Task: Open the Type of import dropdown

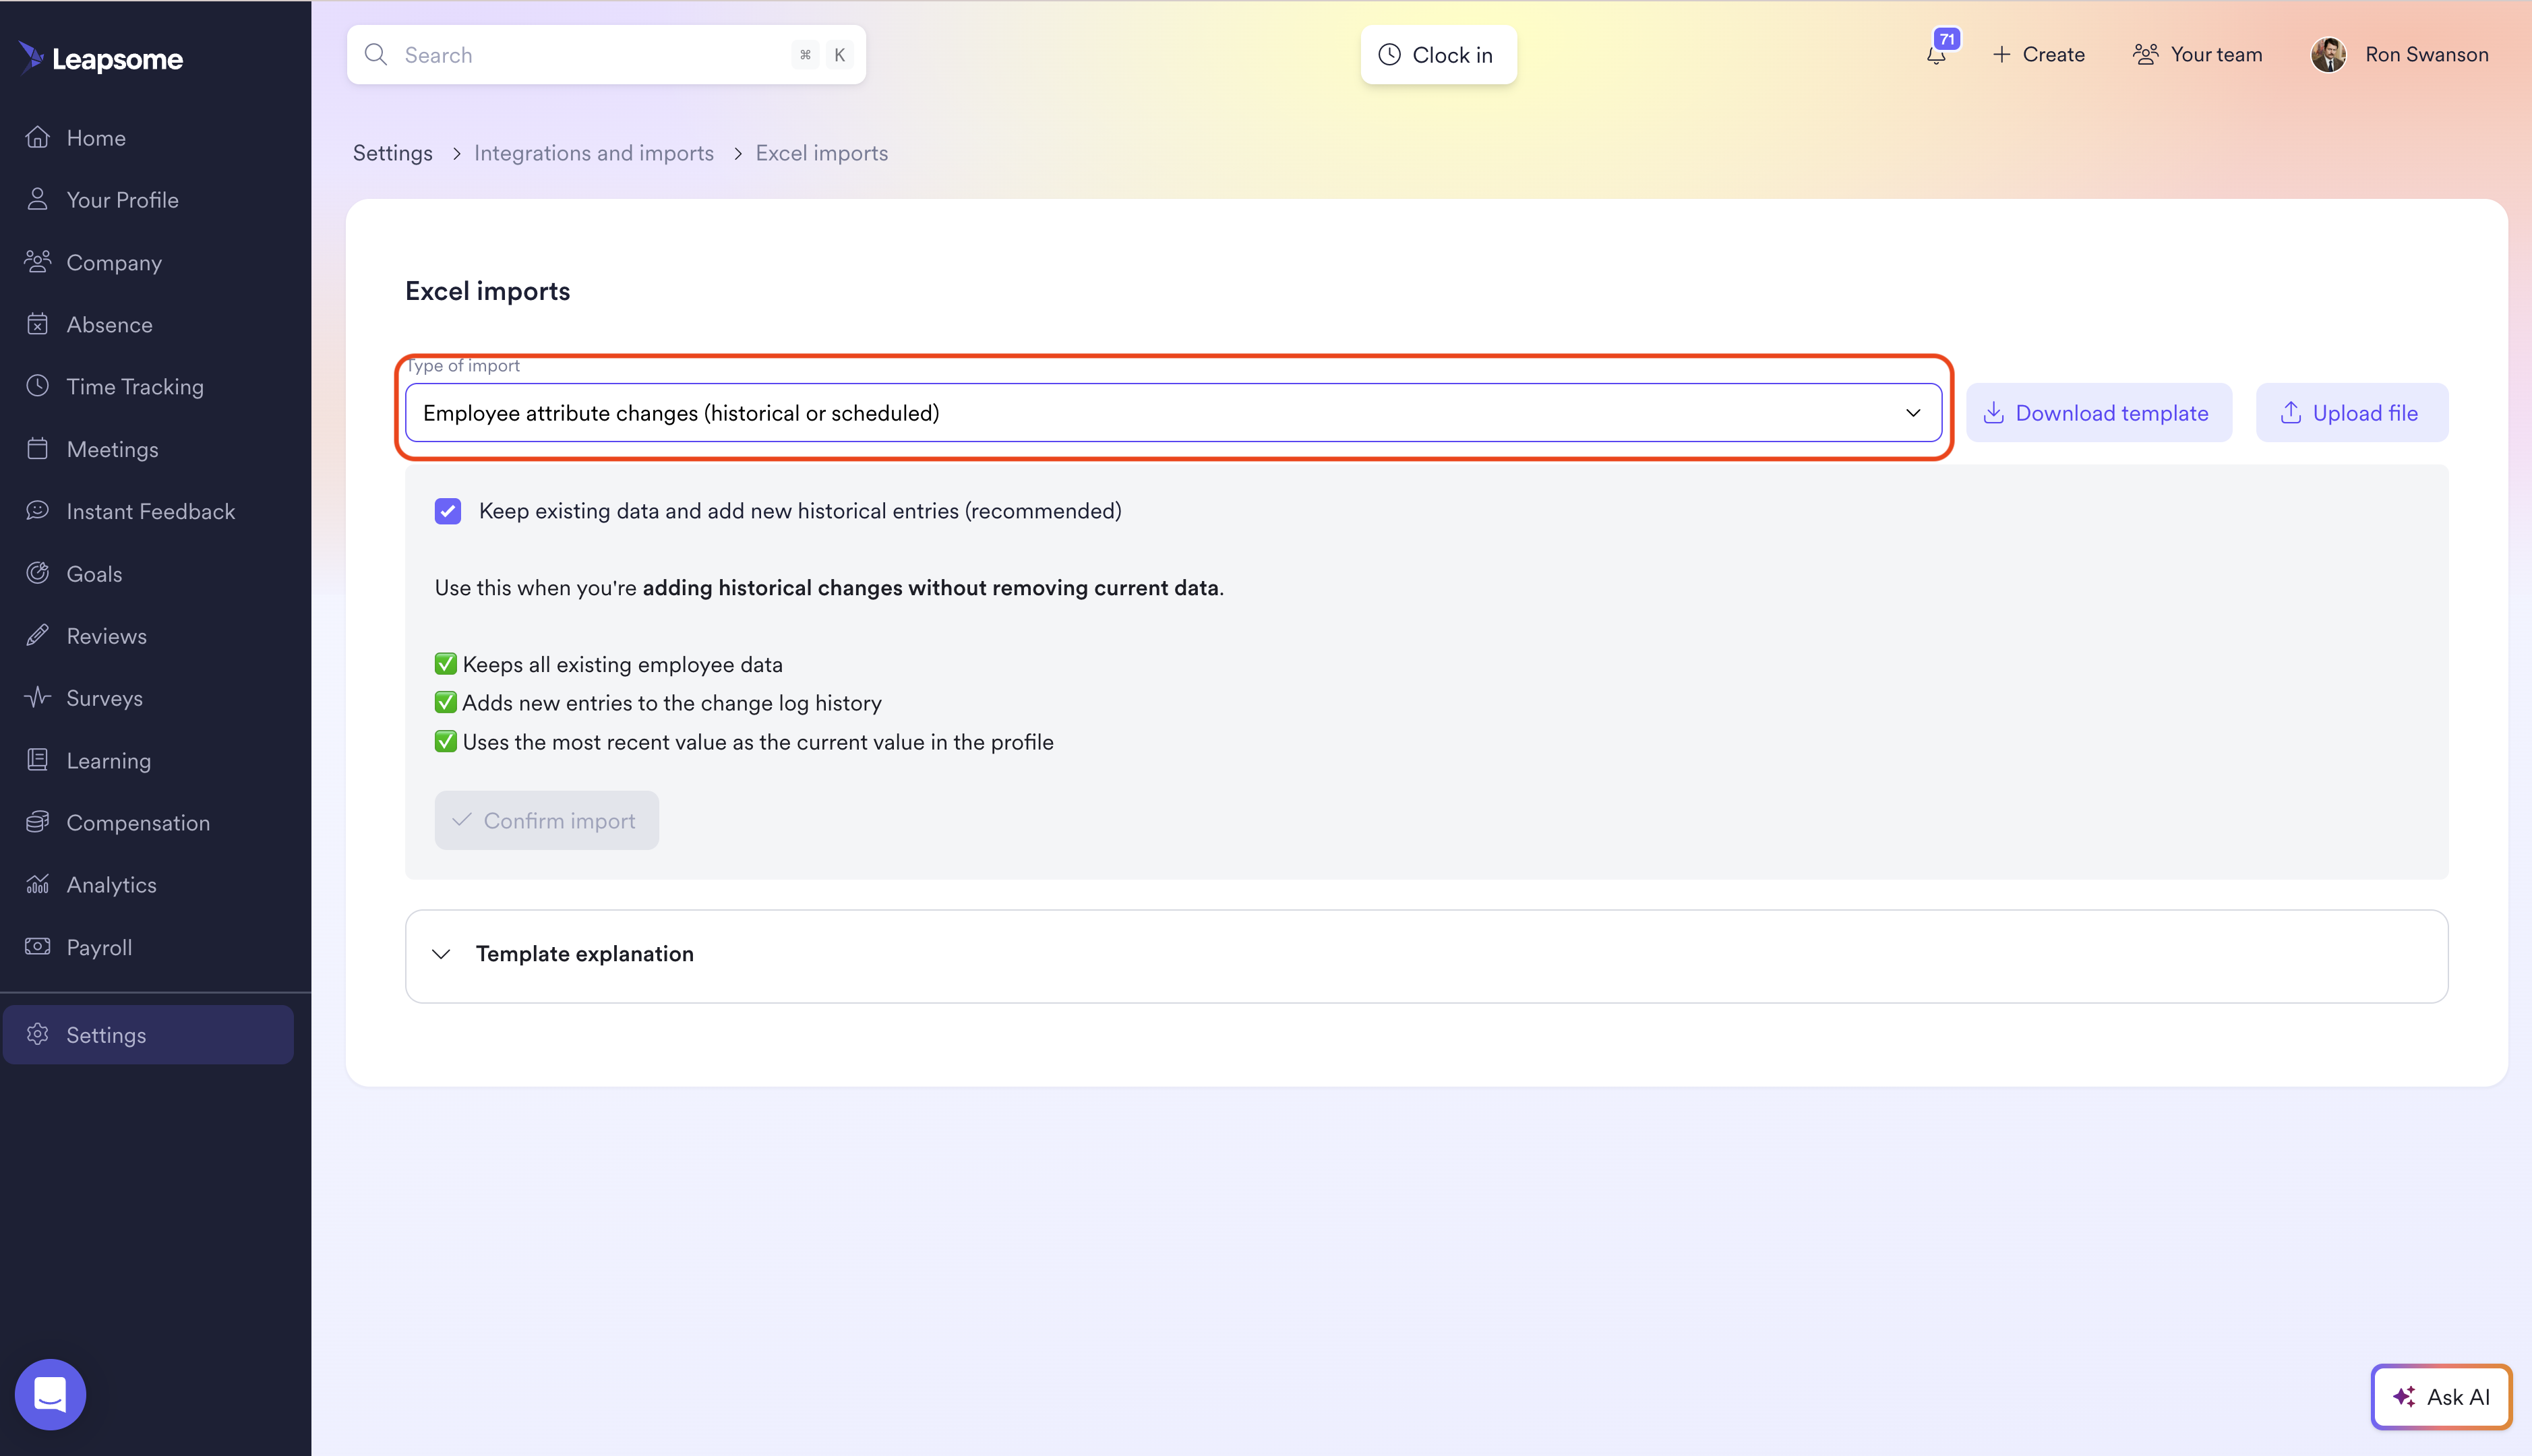Action: pyautogui.click(x=1172, y=413)
